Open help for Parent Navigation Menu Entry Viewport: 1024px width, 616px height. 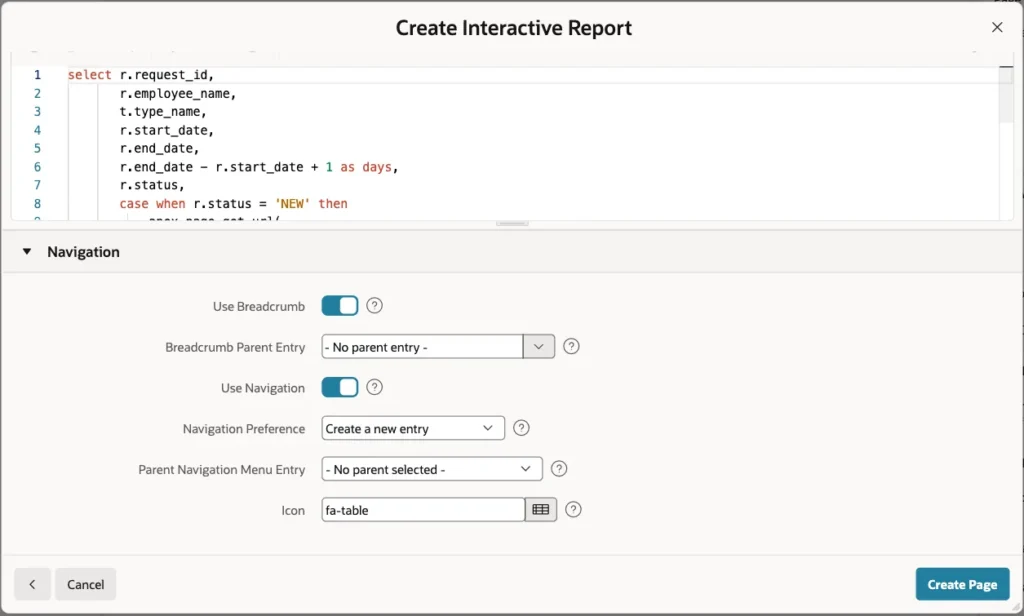point(559,468)
